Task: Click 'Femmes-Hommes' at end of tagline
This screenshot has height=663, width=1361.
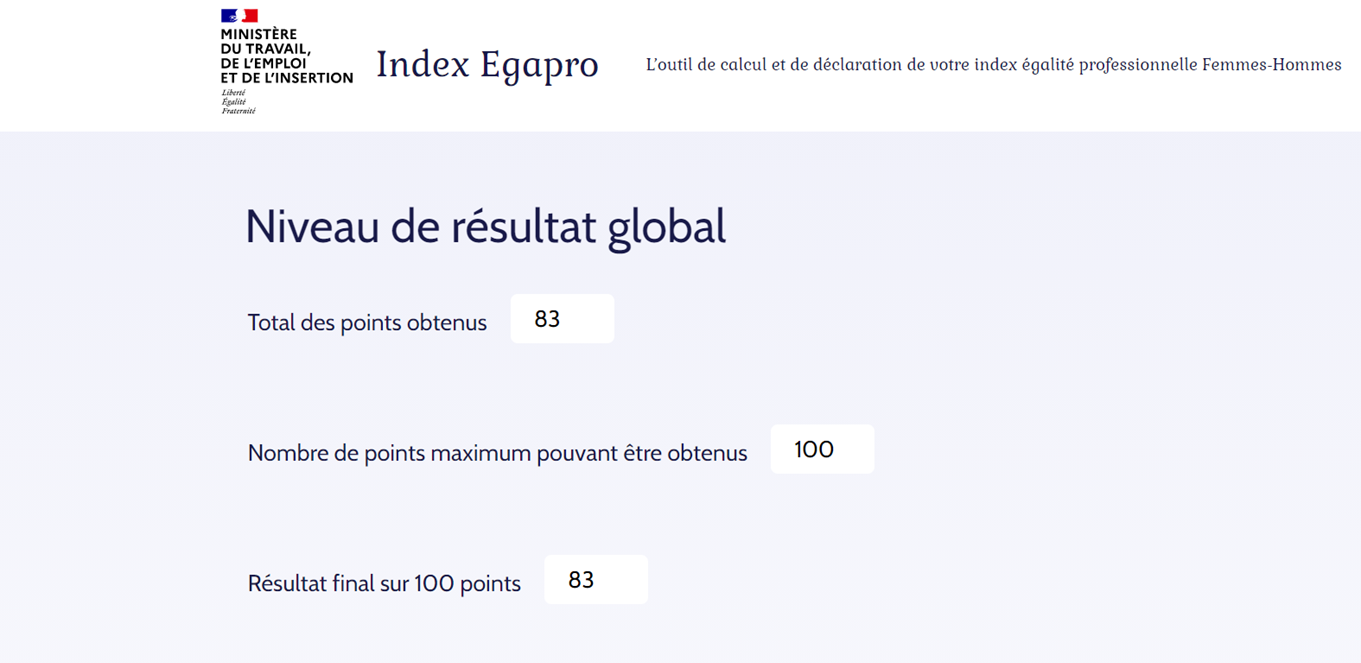Action: coord(1272,65)
